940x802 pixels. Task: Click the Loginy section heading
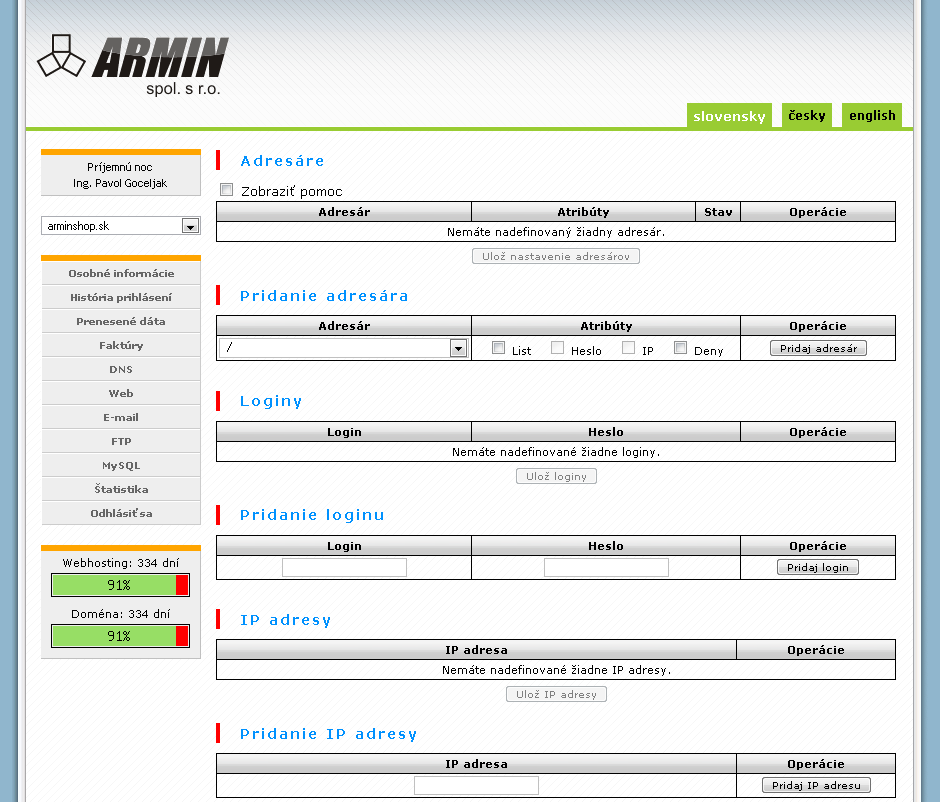click(271, 401)
